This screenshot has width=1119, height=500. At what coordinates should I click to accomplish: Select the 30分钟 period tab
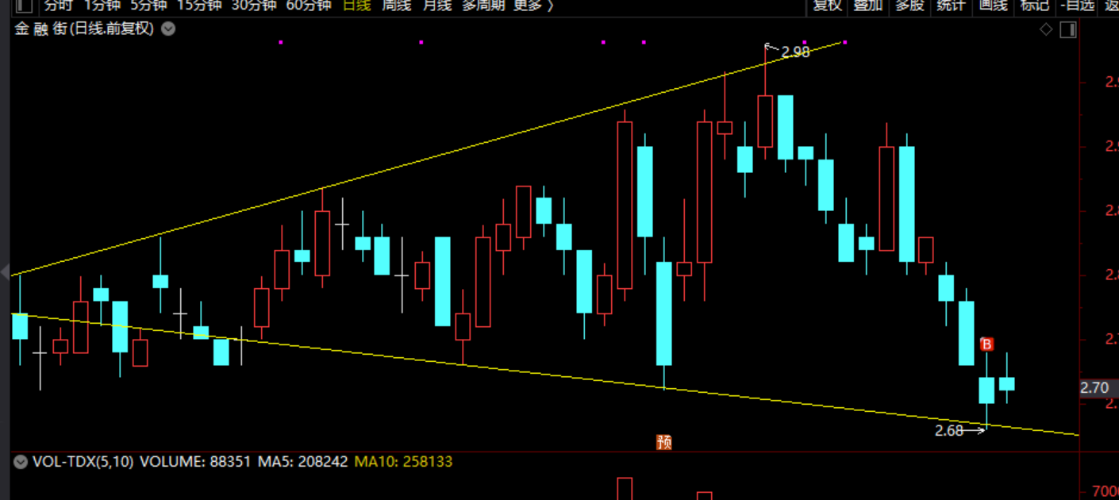coord(253,6)
